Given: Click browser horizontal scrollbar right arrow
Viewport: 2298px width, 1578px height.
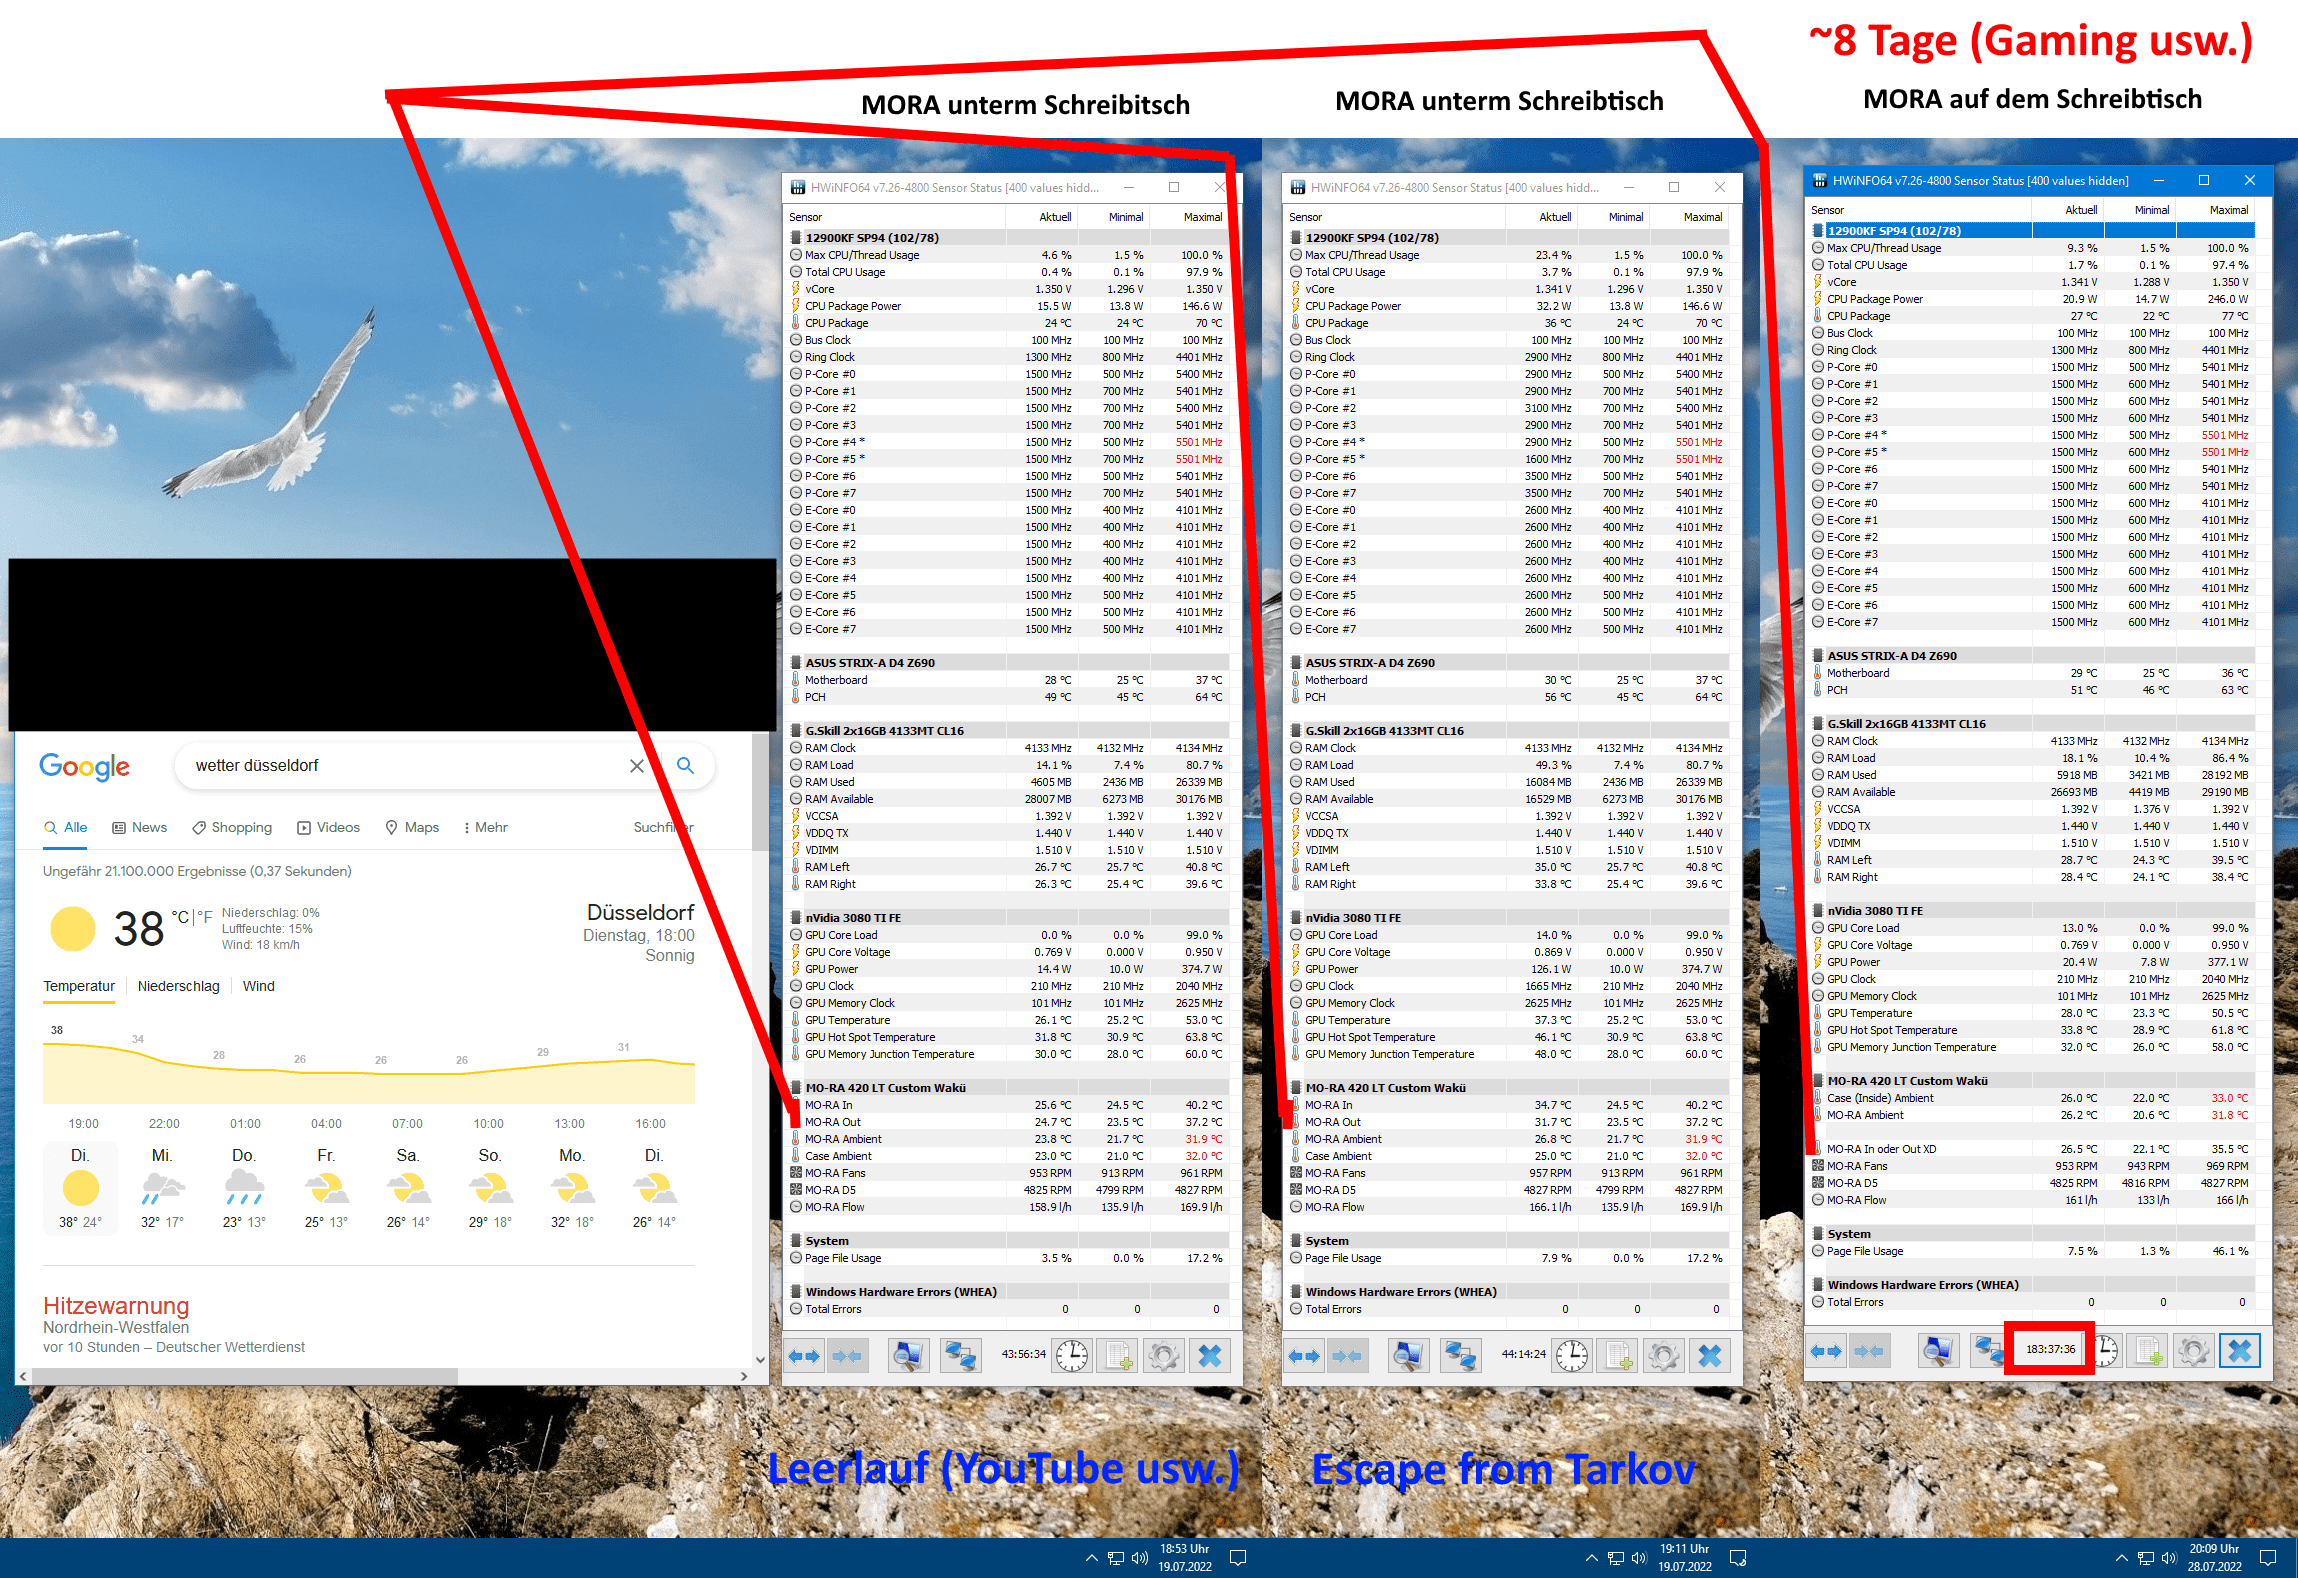Looking at the screenshot, I should point(743,1376).
